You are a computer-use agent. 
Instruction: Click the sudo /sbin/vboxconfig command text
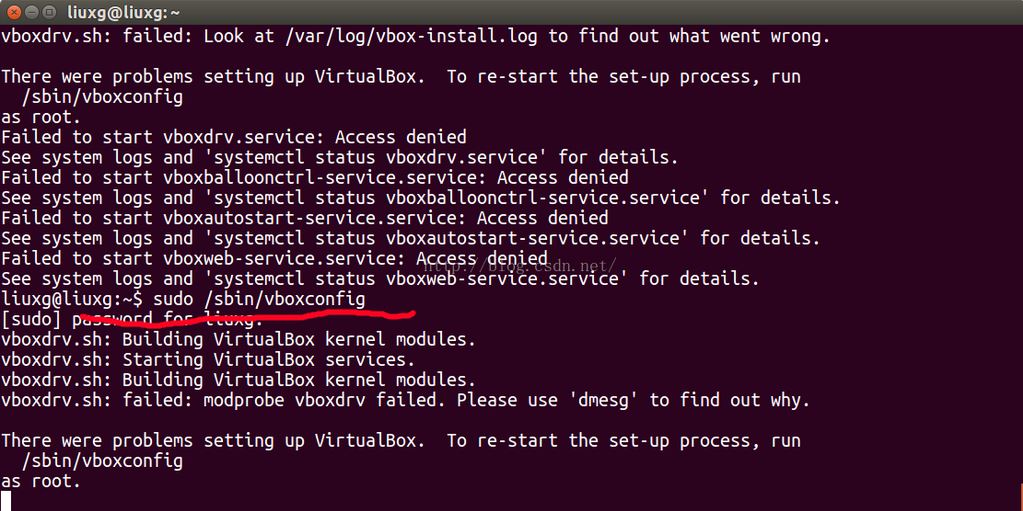tap(259, 299)
